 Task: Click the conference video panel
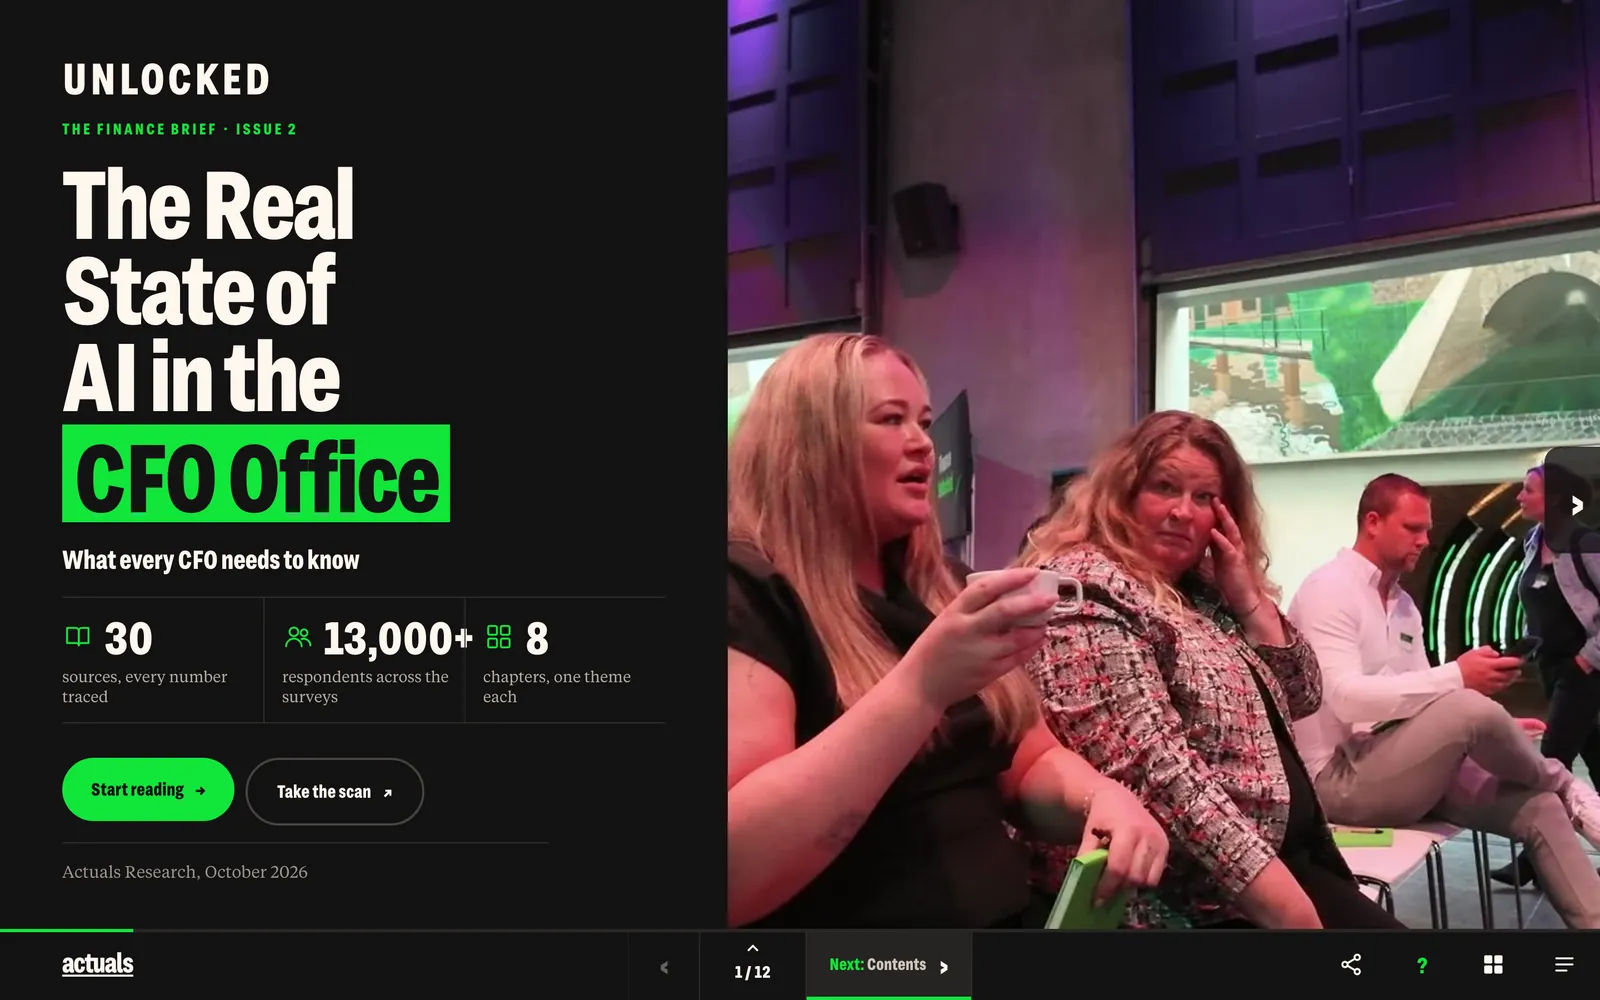[1164, 464]
